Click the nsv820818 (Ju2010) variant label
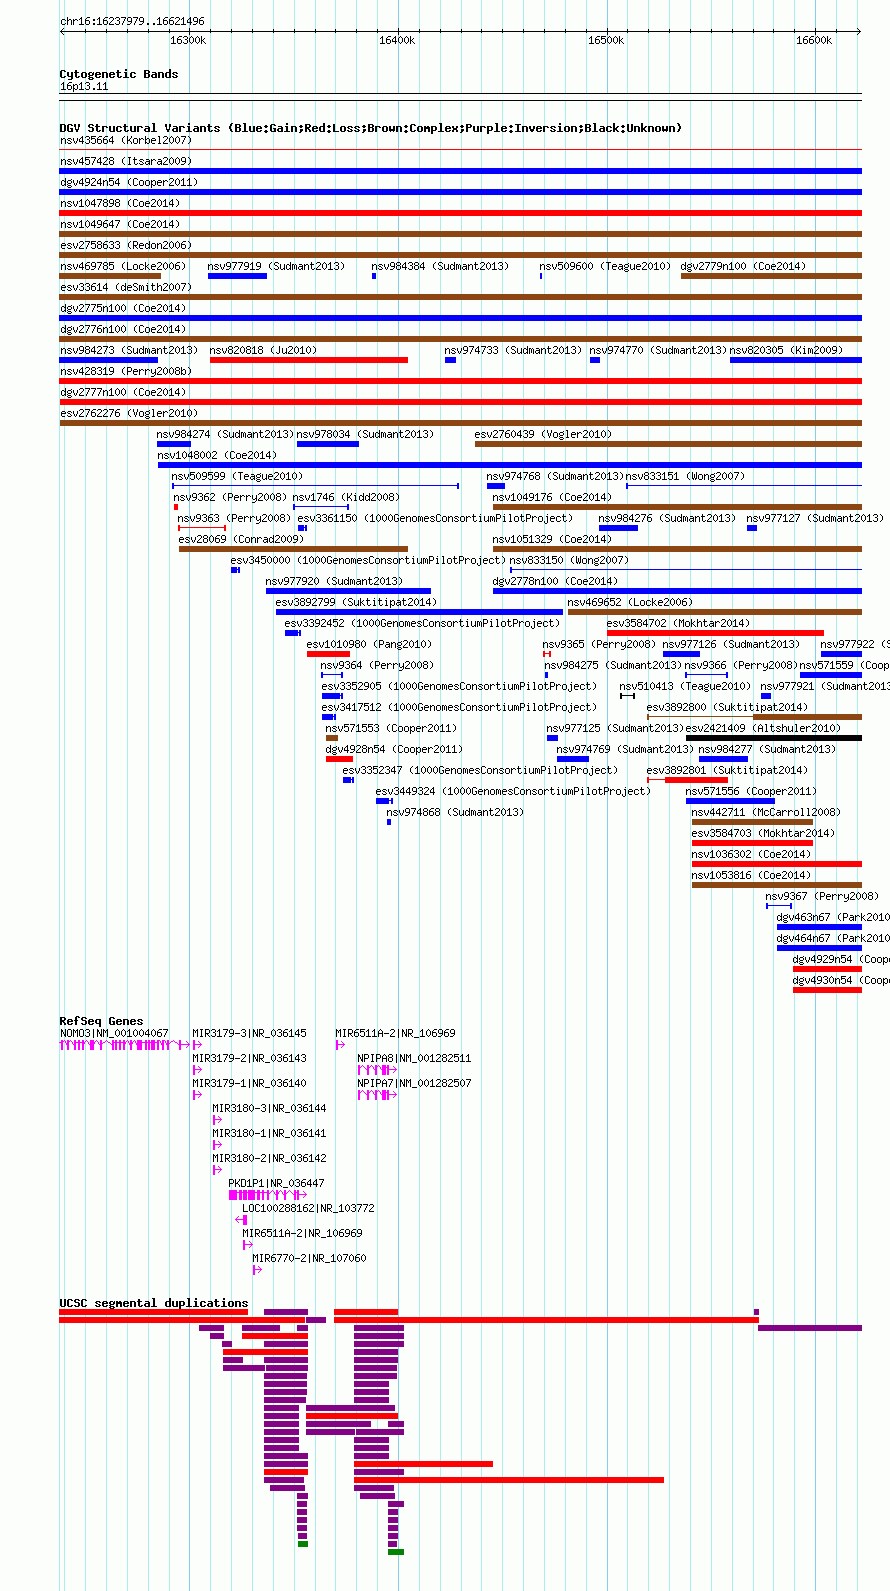The height and width of the screenshot is (1591, 890). [263, 350]
